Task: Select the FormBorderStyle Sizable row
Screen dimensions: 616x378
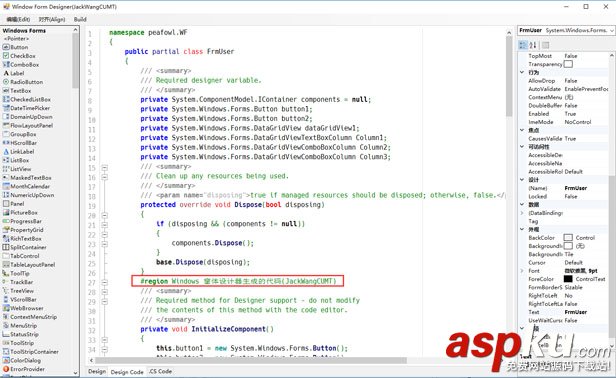Action: tap(564, 287)
